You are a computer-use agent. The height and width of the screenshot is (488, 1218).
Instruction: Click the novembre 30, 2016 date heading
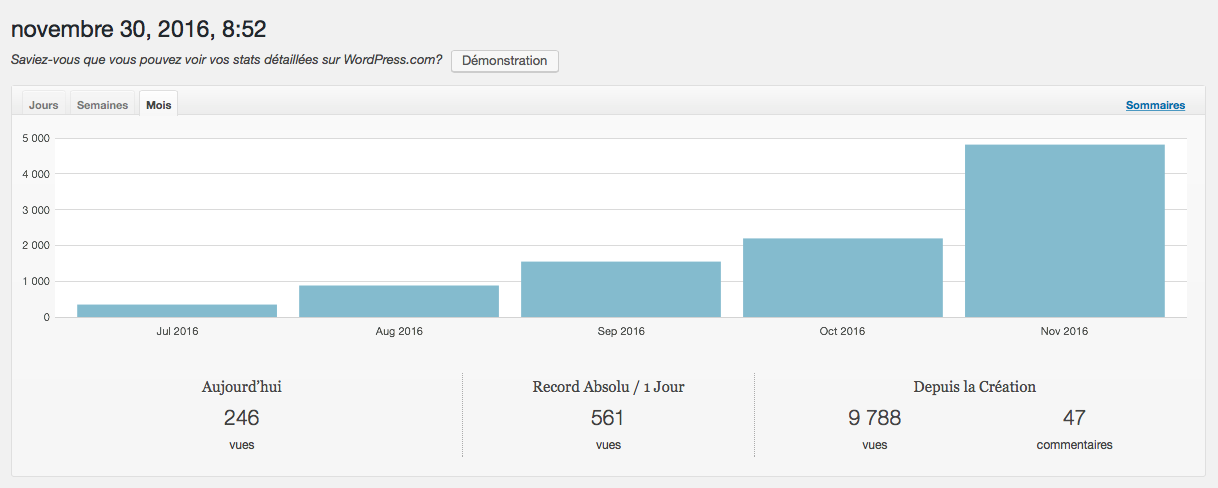(138, 29)
